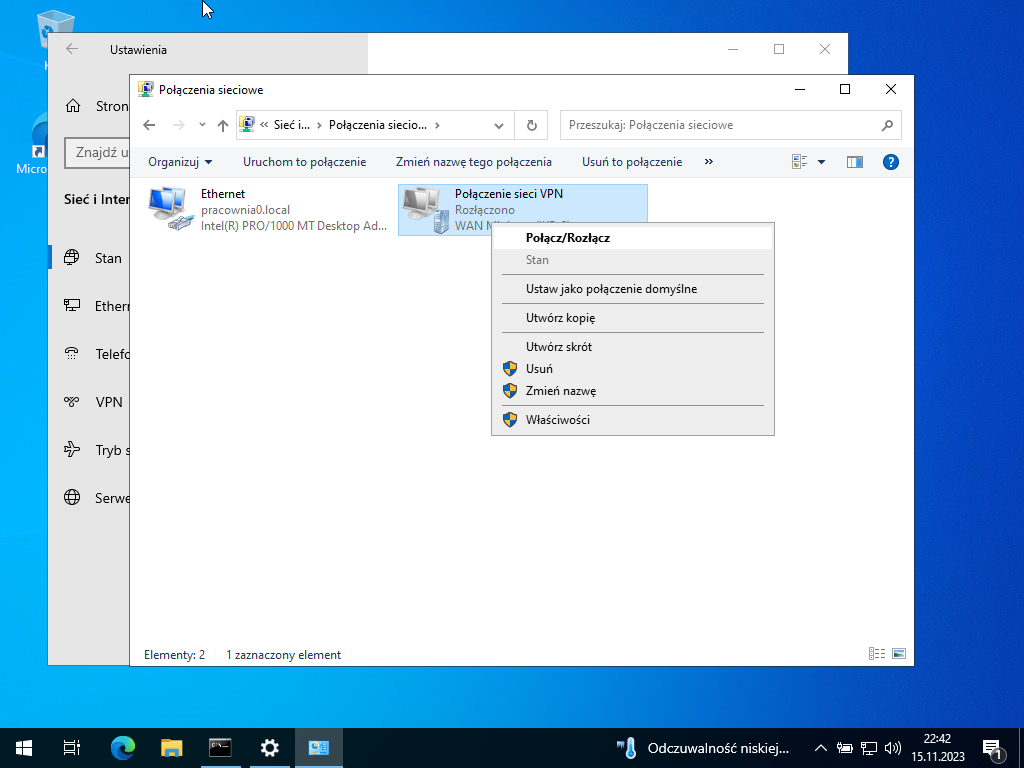
Task: Expand address bar history dropdown
Action: (x=499, y=125)
